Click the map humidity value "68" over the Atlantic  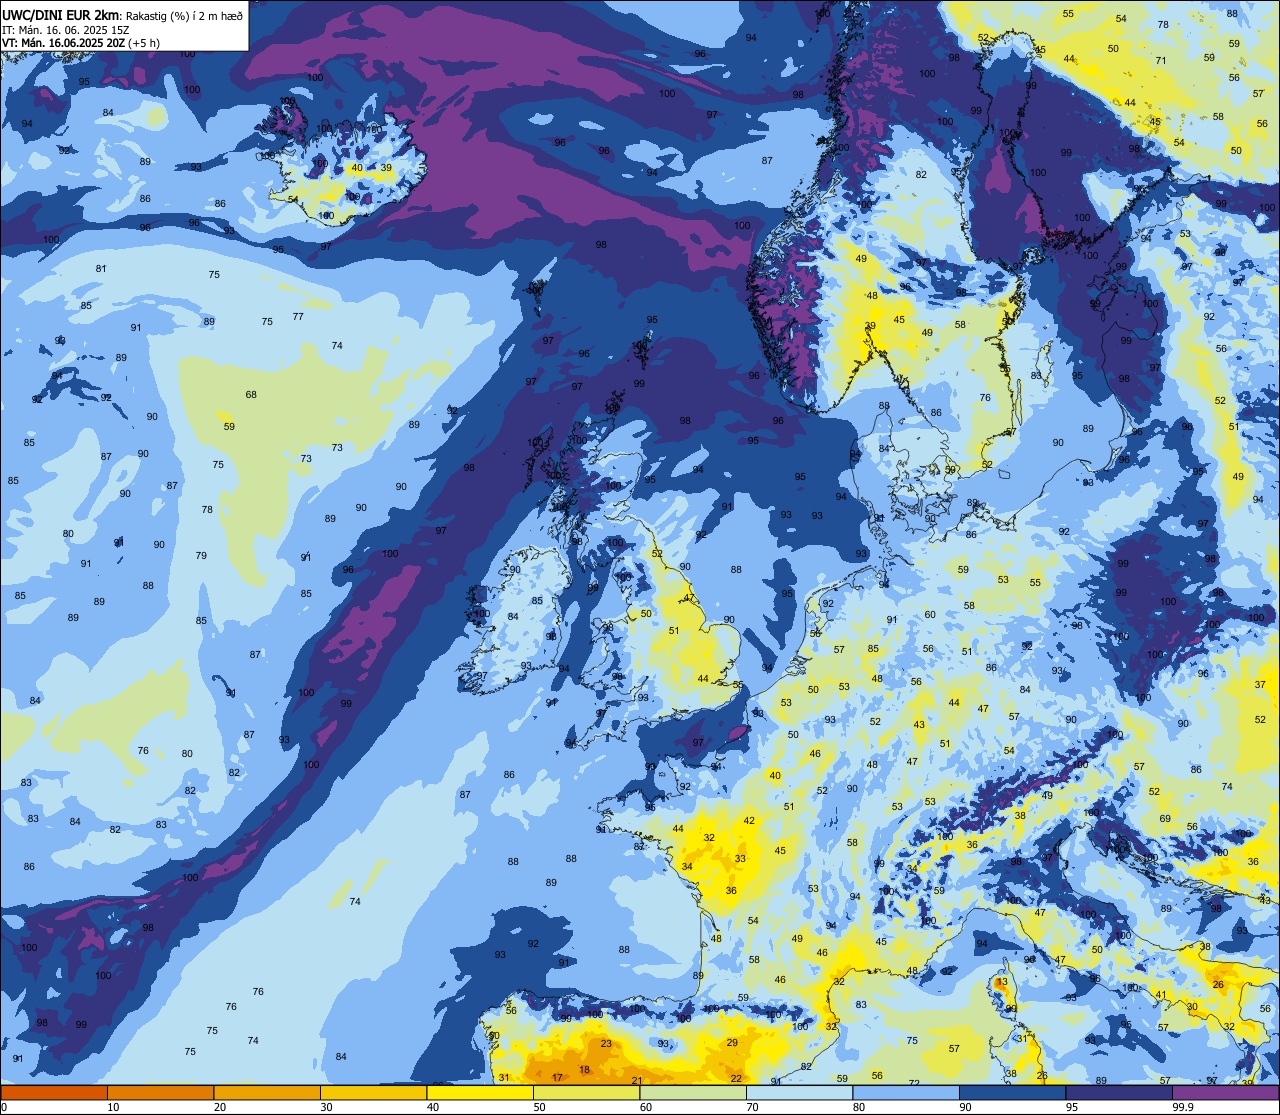[251, 394]
